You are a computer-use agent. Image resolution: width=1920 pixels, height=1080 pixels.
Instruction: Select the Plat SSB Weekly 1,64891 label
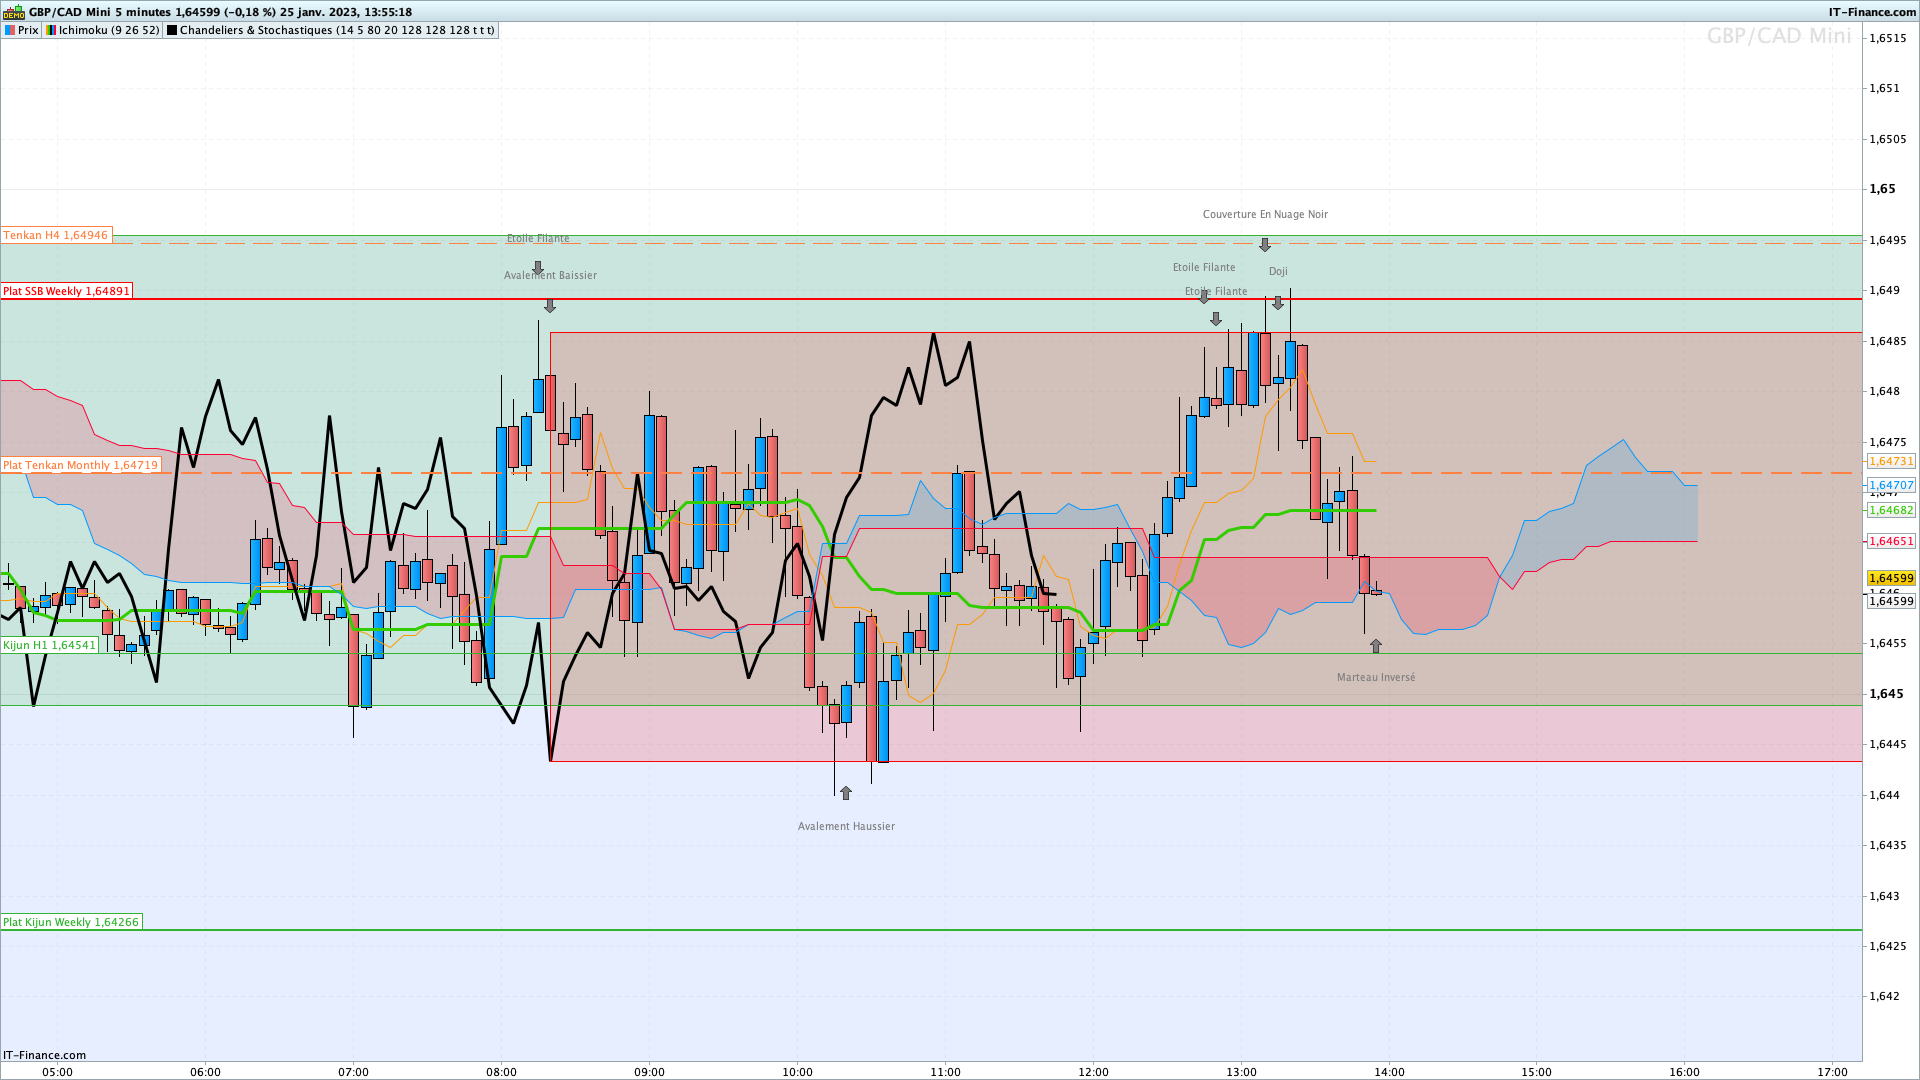(66, 291)
